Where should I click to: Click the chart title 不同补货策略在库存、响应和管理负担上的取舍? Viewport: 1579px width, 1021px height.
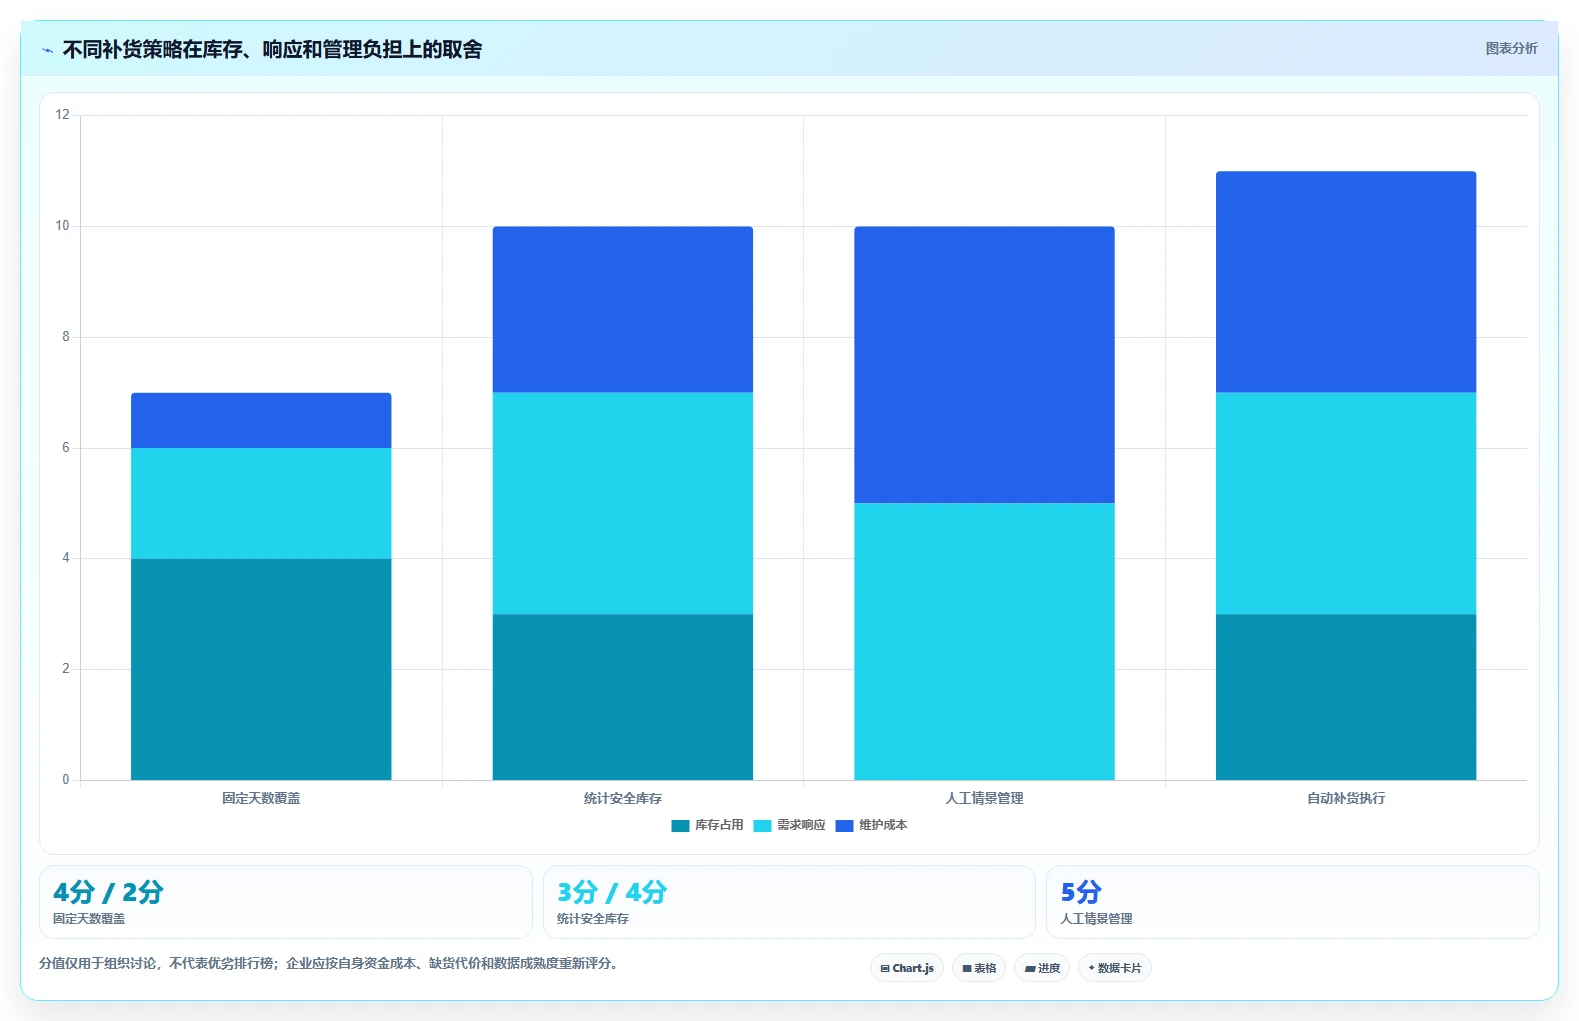(272, 49)
